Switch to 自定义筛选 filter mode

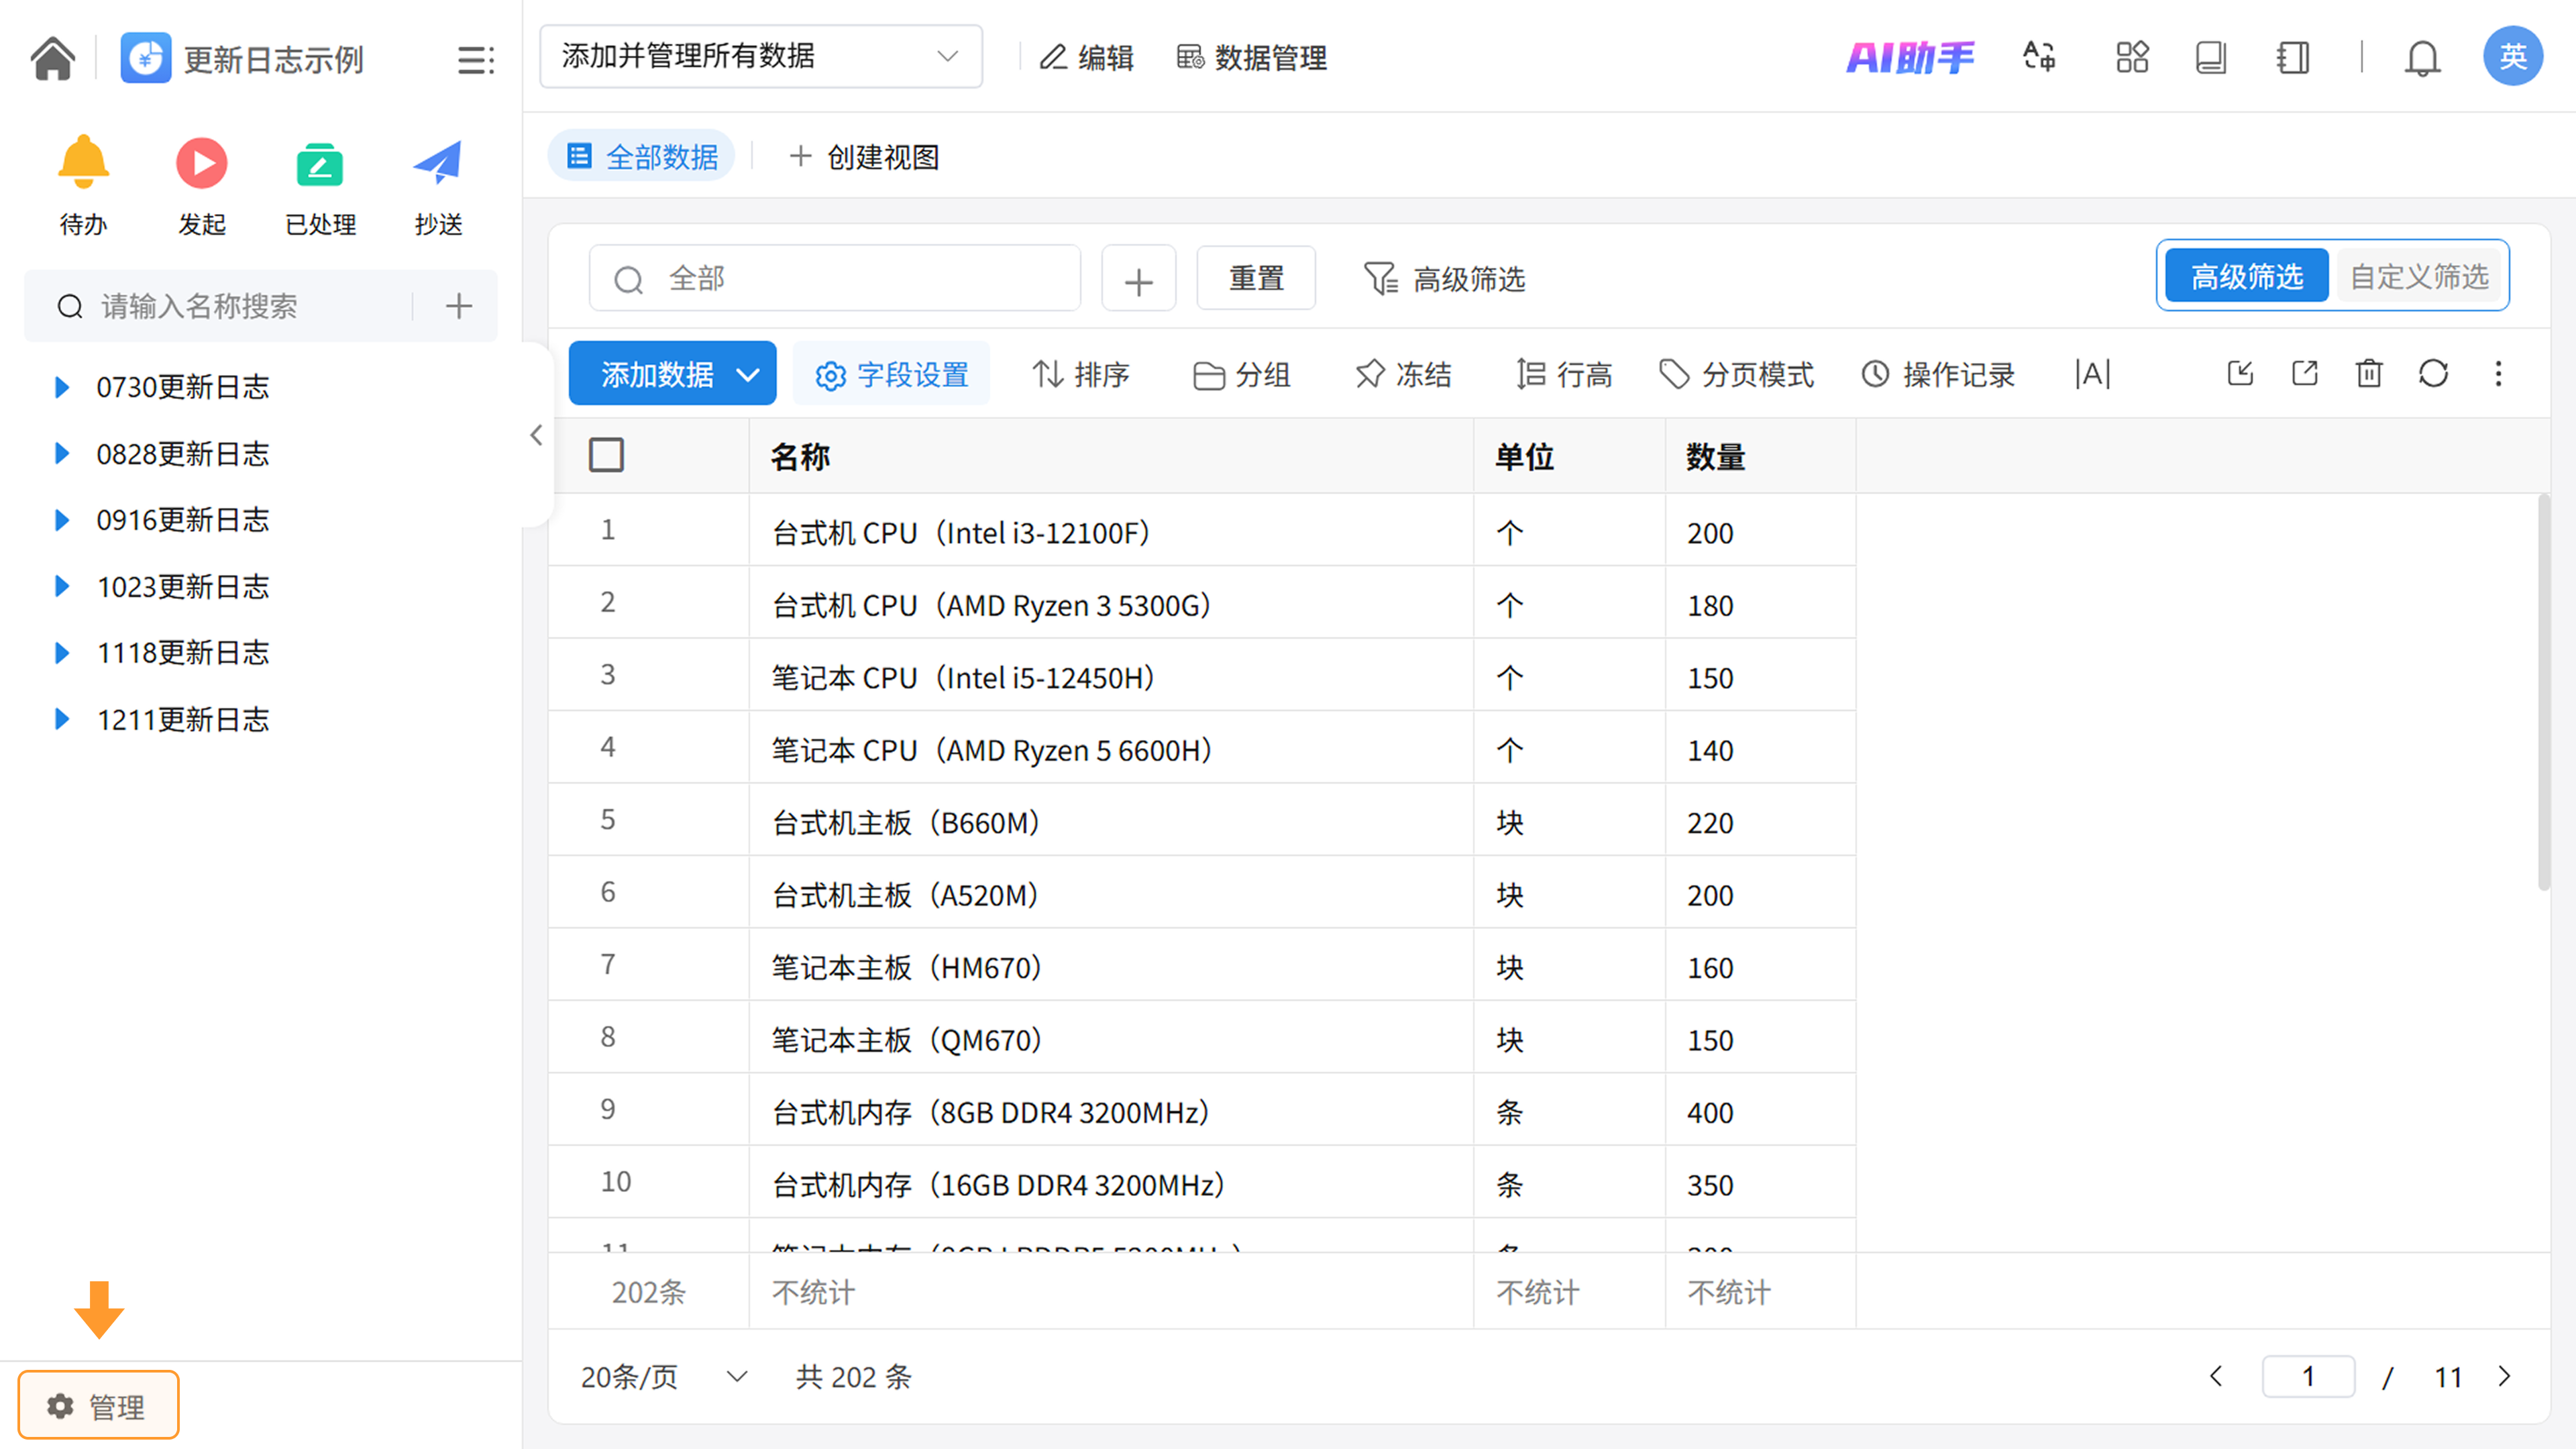[x=2419, y=276]
